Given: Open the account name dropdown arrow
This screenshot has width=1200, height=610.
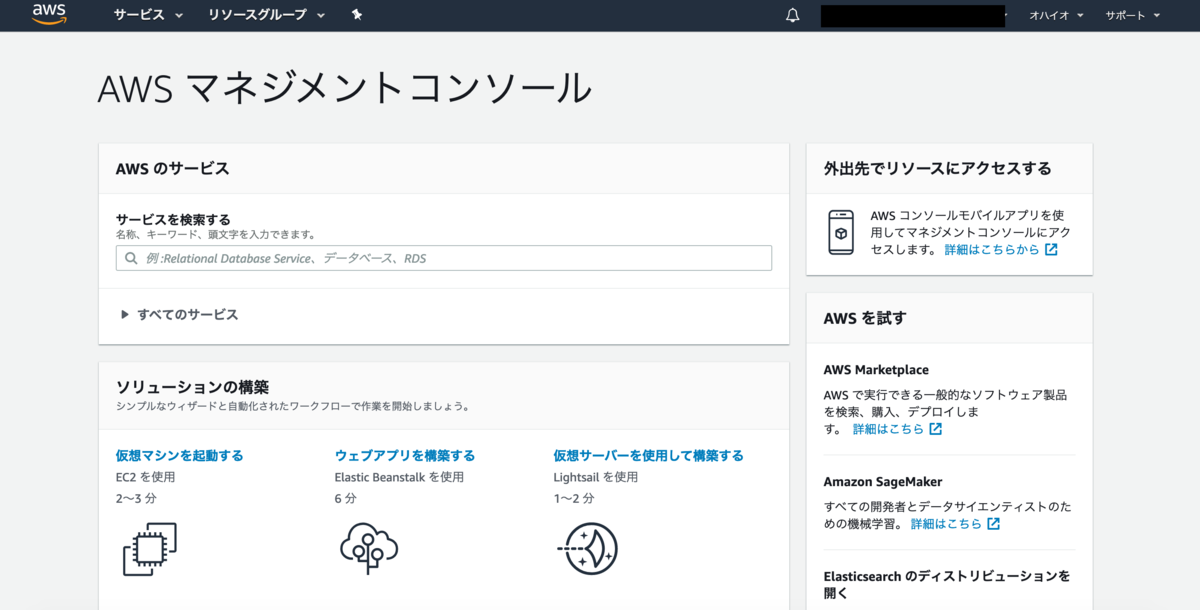Looking at the screenshot, I should 1004,15.
